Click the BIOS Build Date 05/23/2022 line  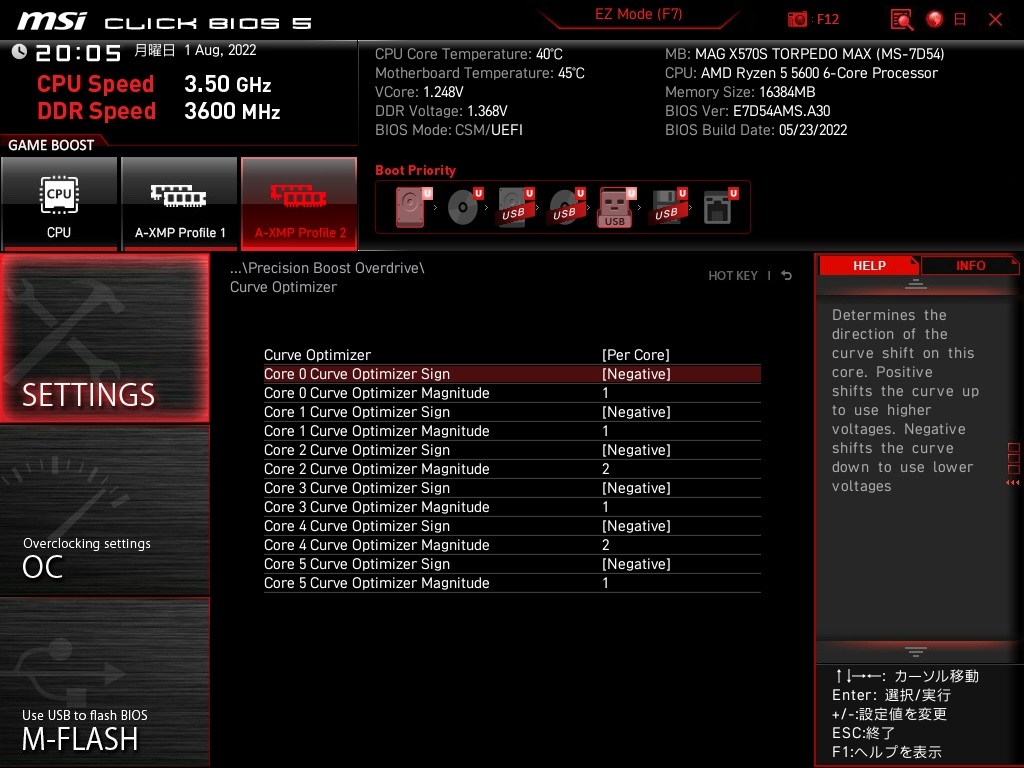756,130
